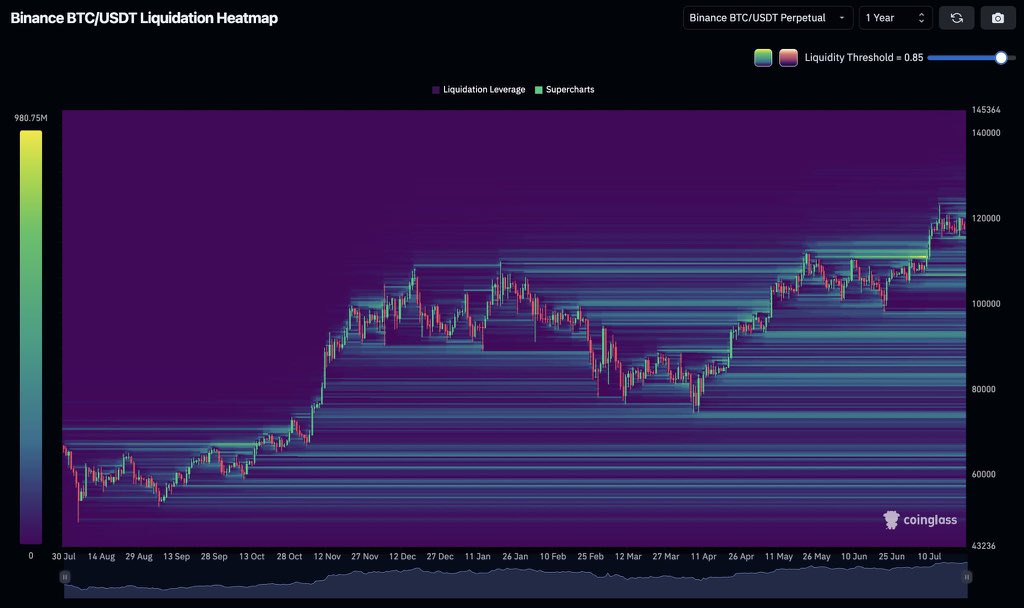Toggle Liquidation Leverage legend series
Screen dimensions: 1024x608
(479, 89)
